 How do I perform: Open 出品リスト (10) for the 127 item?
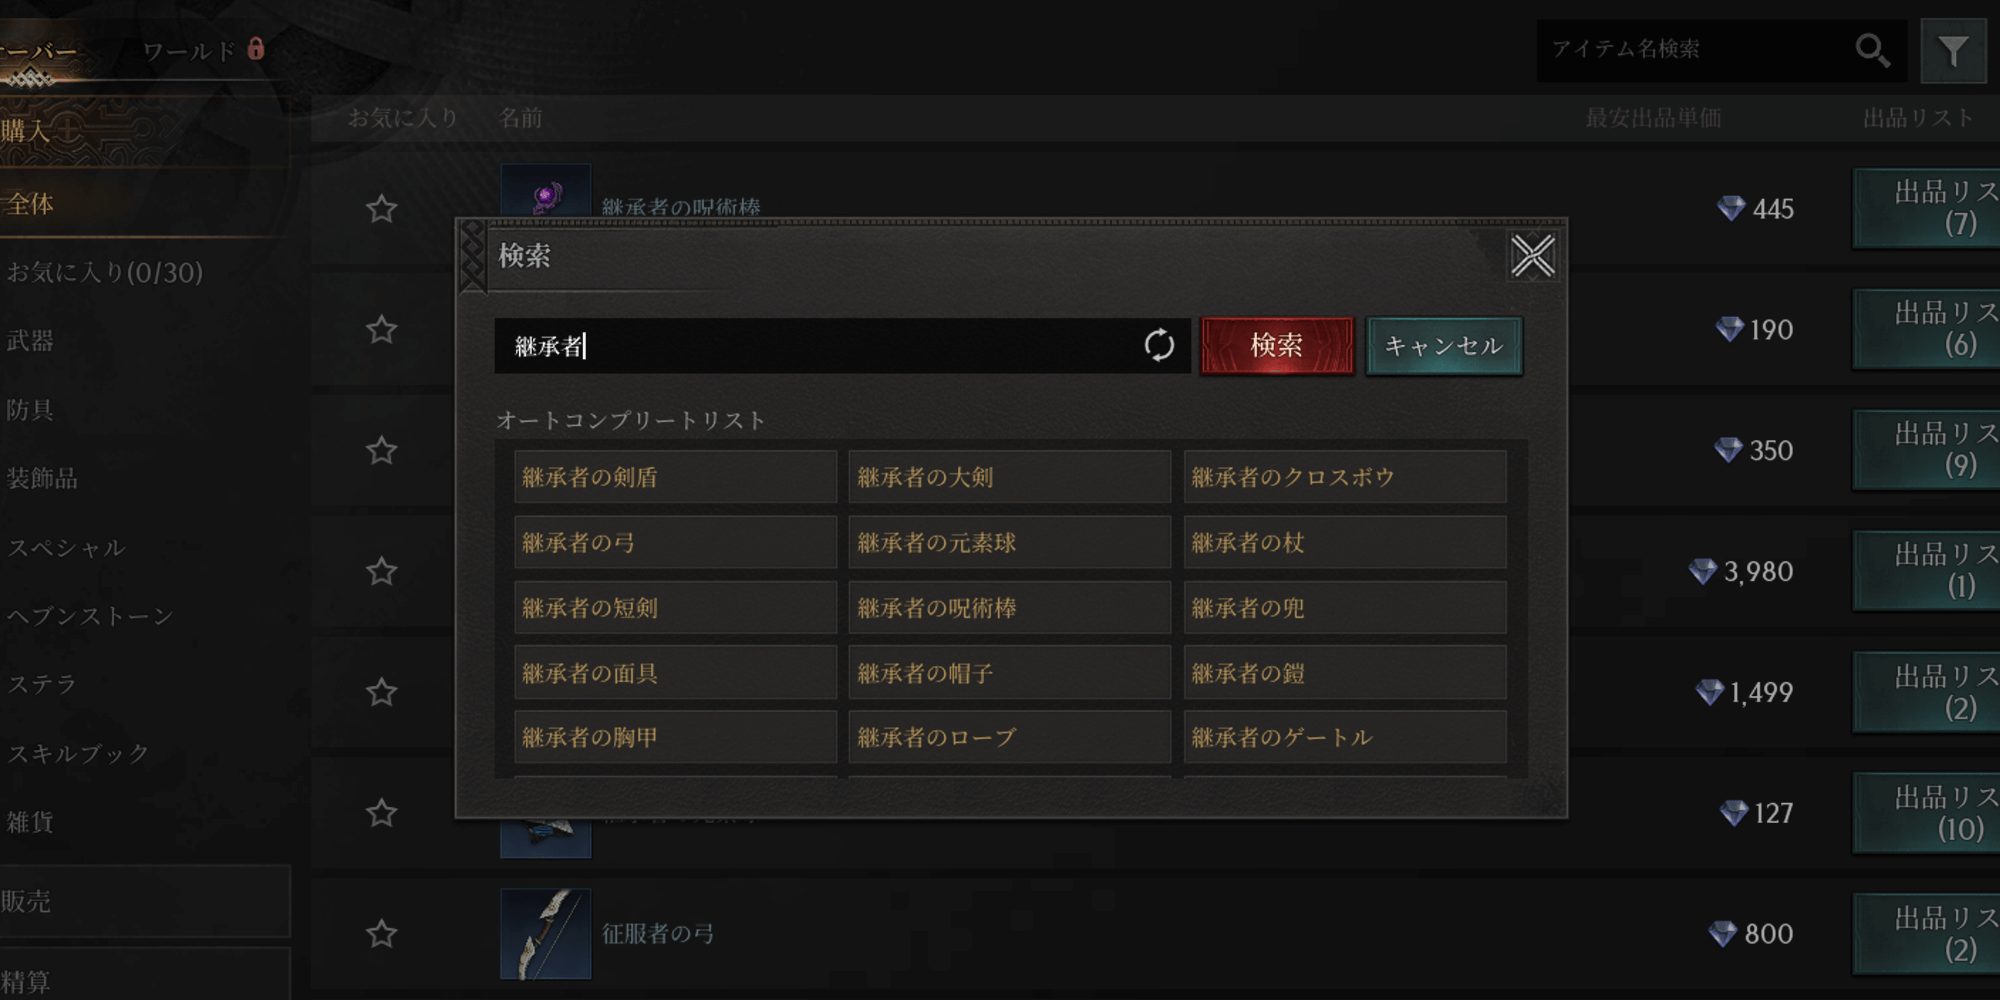click(1926, 813)
